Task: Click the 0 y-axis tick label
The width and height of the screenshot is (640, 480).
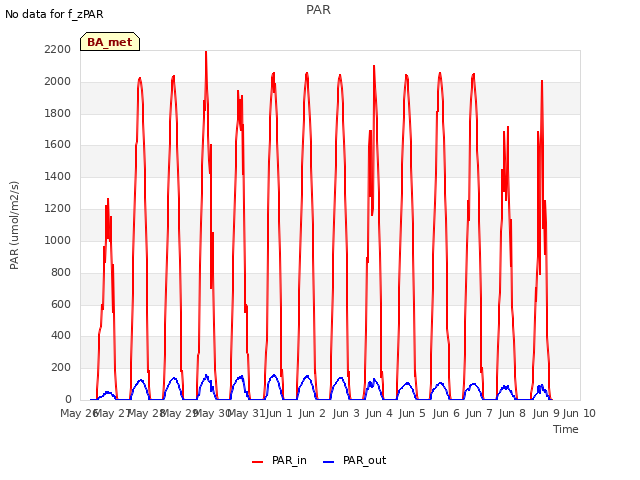Action: click(x=68, y=400)
